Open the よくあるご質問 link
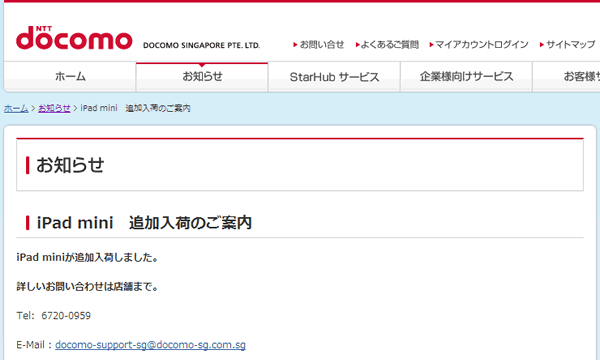The image size is (600, 360). (x=390, y=45)
